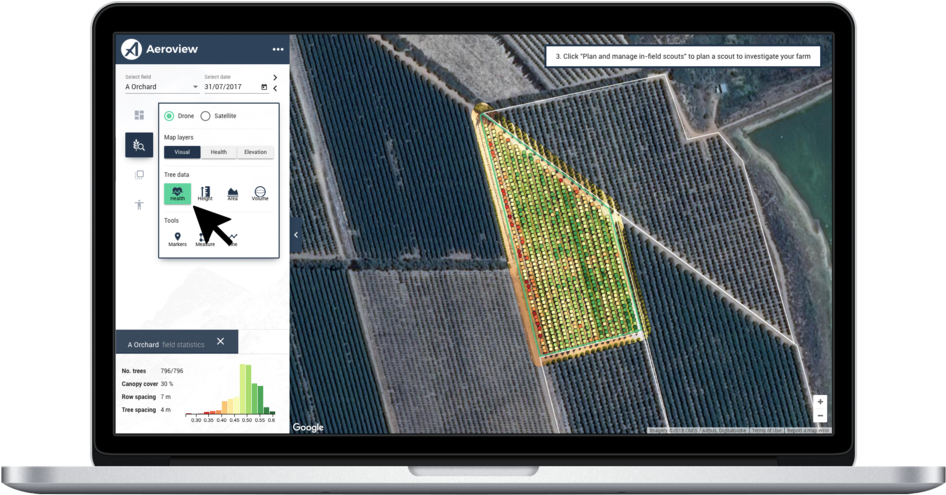Click the Row spacing value 7 m
Viewport: 946px width, 495px height.
coord(166,397)
